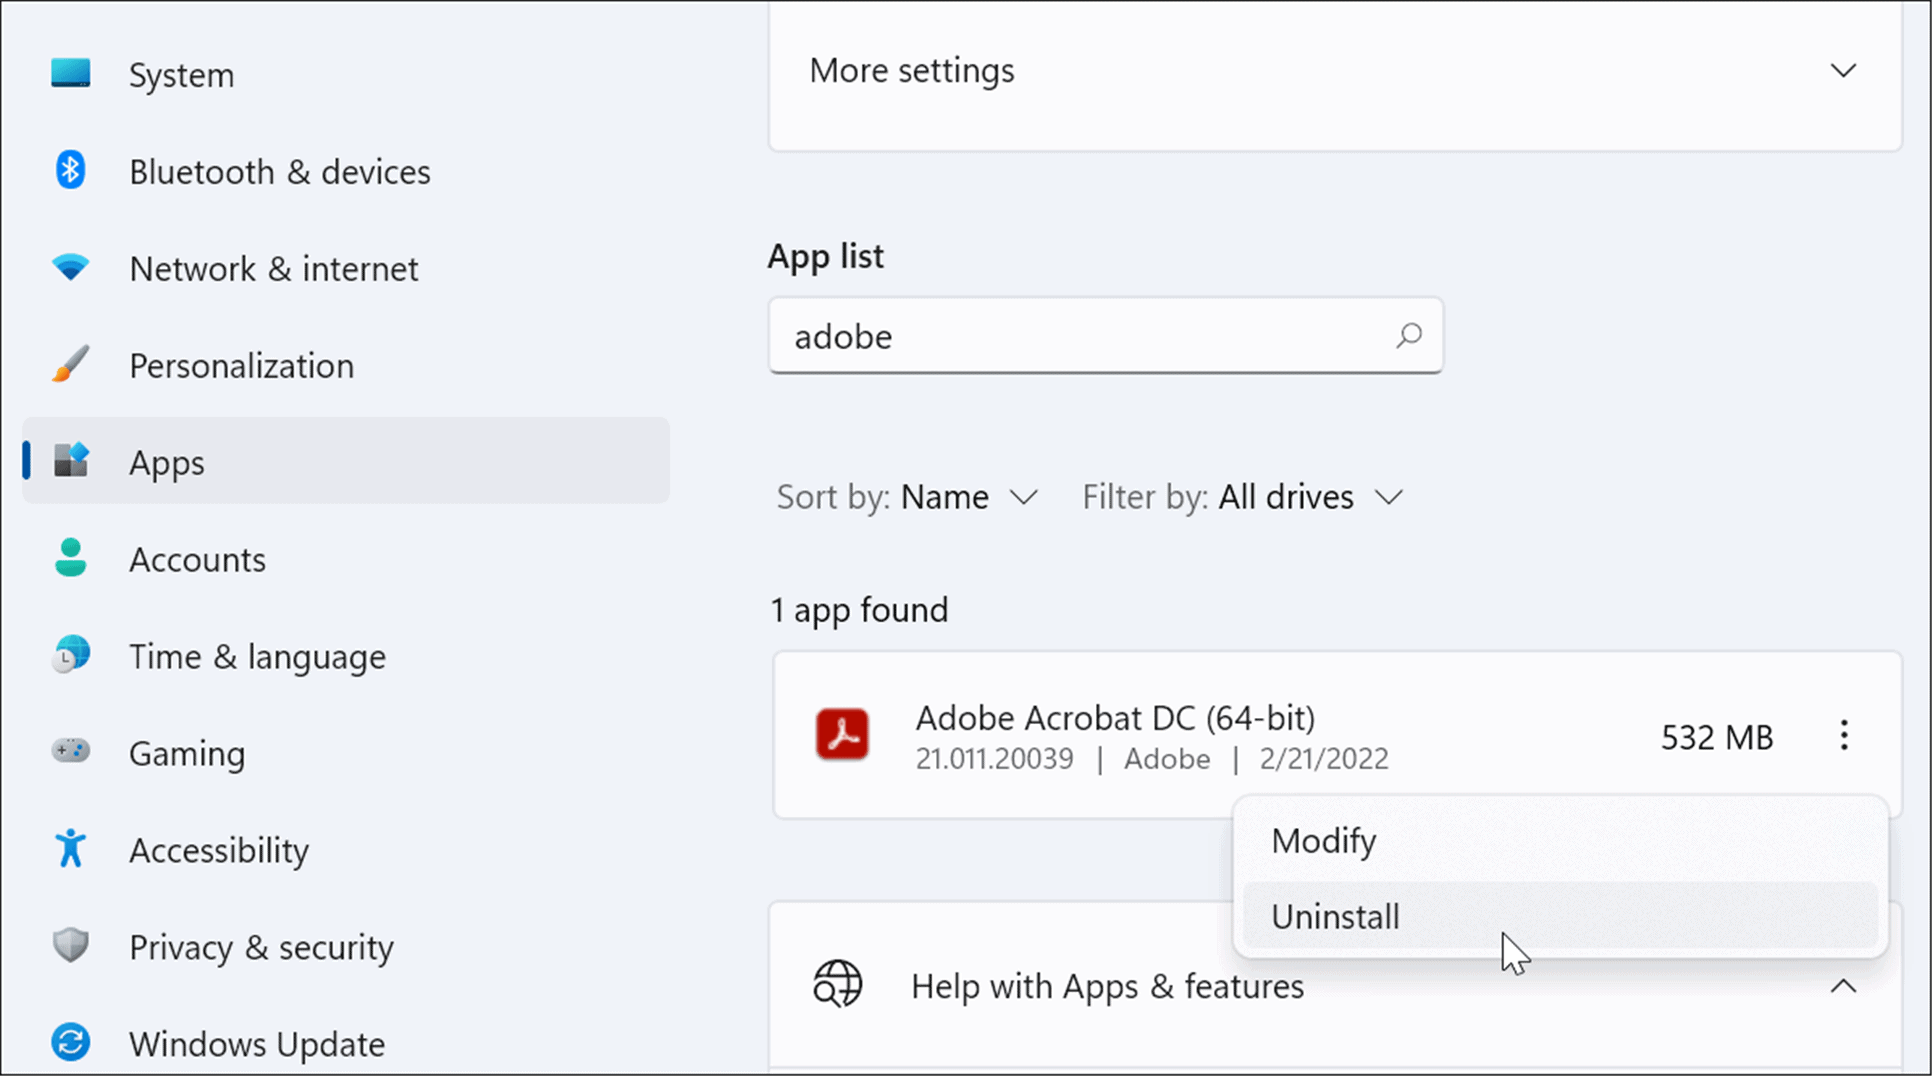Click the Time & language globe icon
This screenshot has width=1932, height=1076.
point(70,656)
